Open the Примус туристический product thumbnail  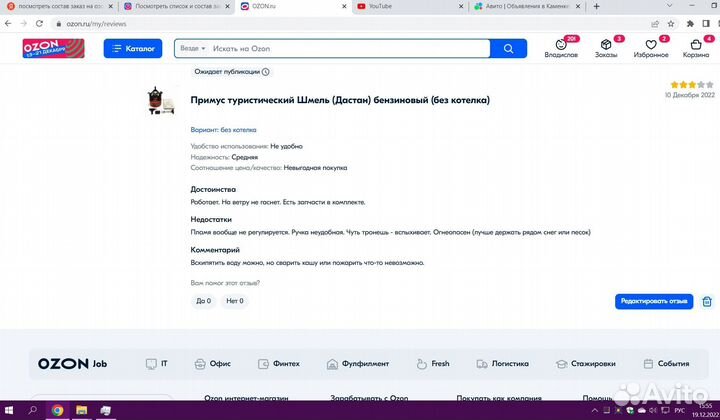pos(161,100)
